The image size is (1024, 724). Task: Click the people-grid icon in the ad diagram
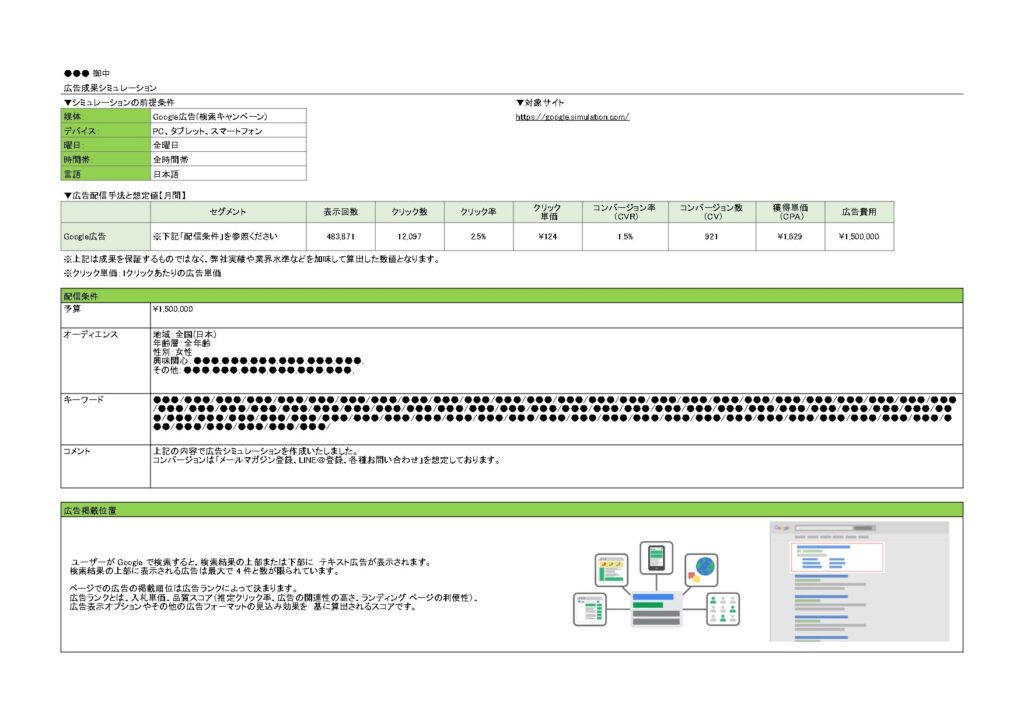click(723, 609)
